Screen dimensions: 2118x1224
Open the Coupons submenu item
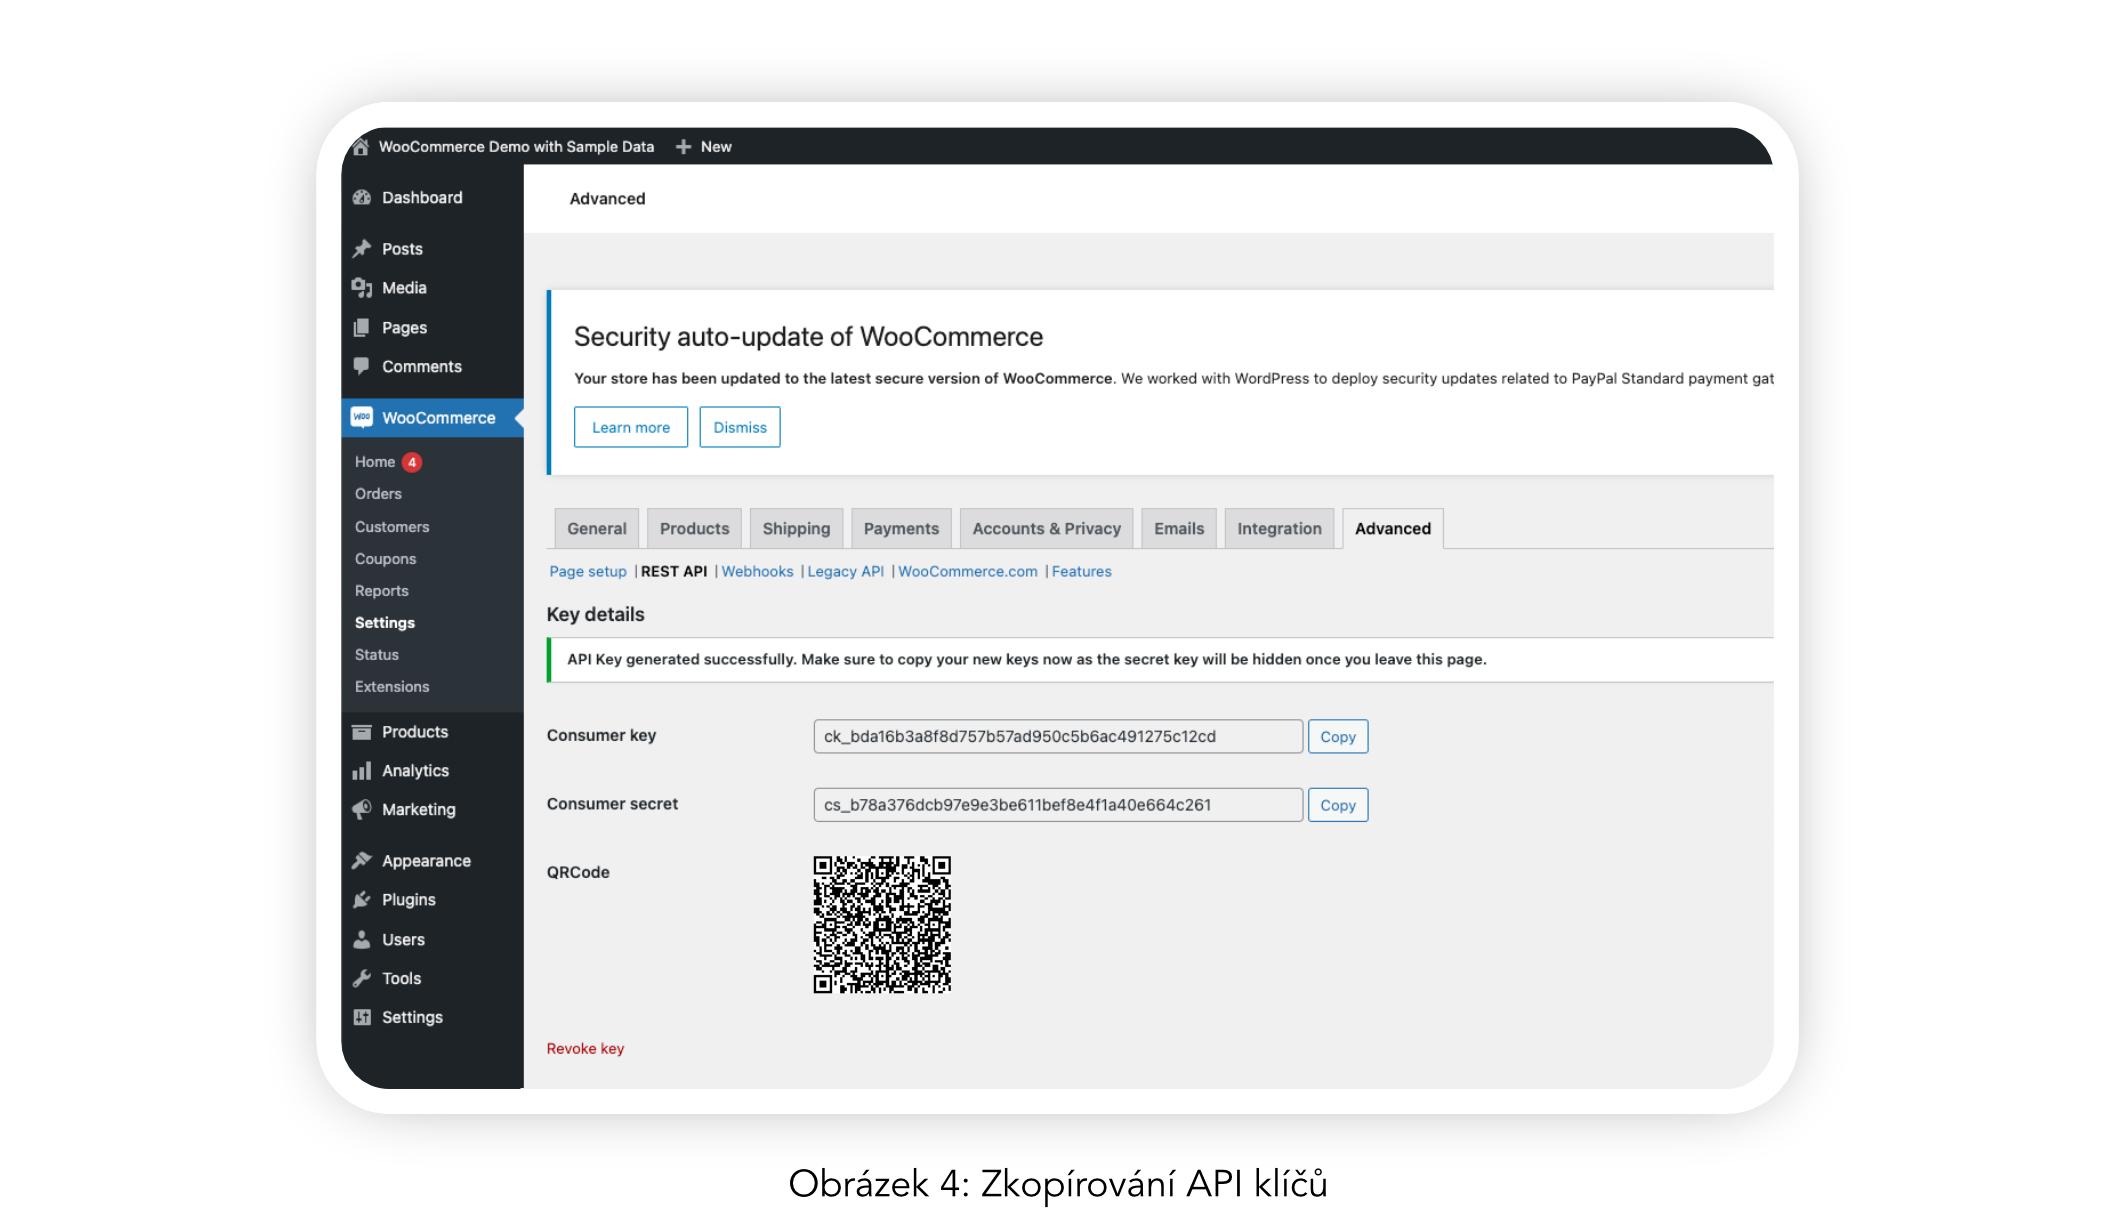385,559
